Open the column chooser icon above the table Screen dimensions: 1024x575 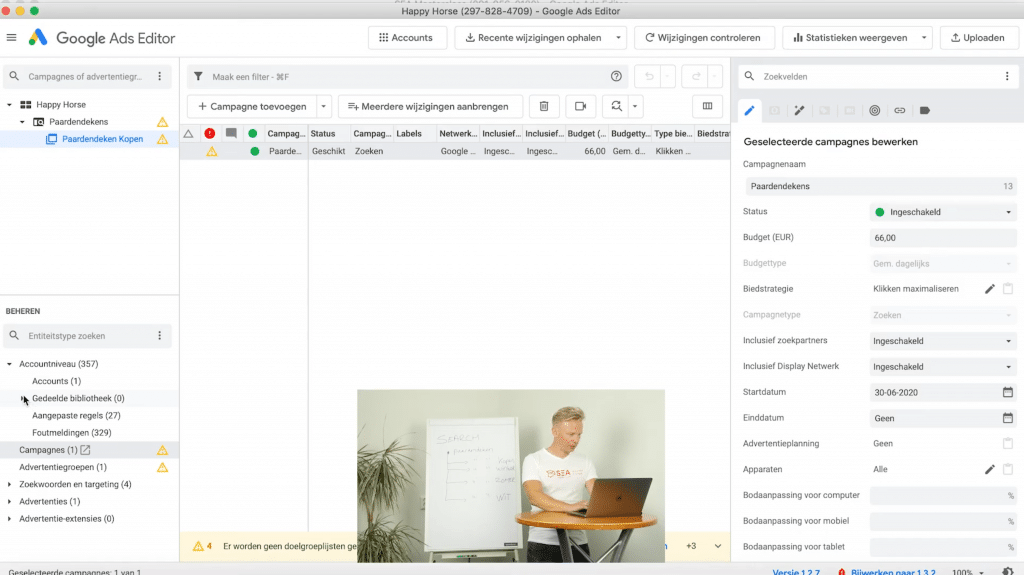point(707,106)
